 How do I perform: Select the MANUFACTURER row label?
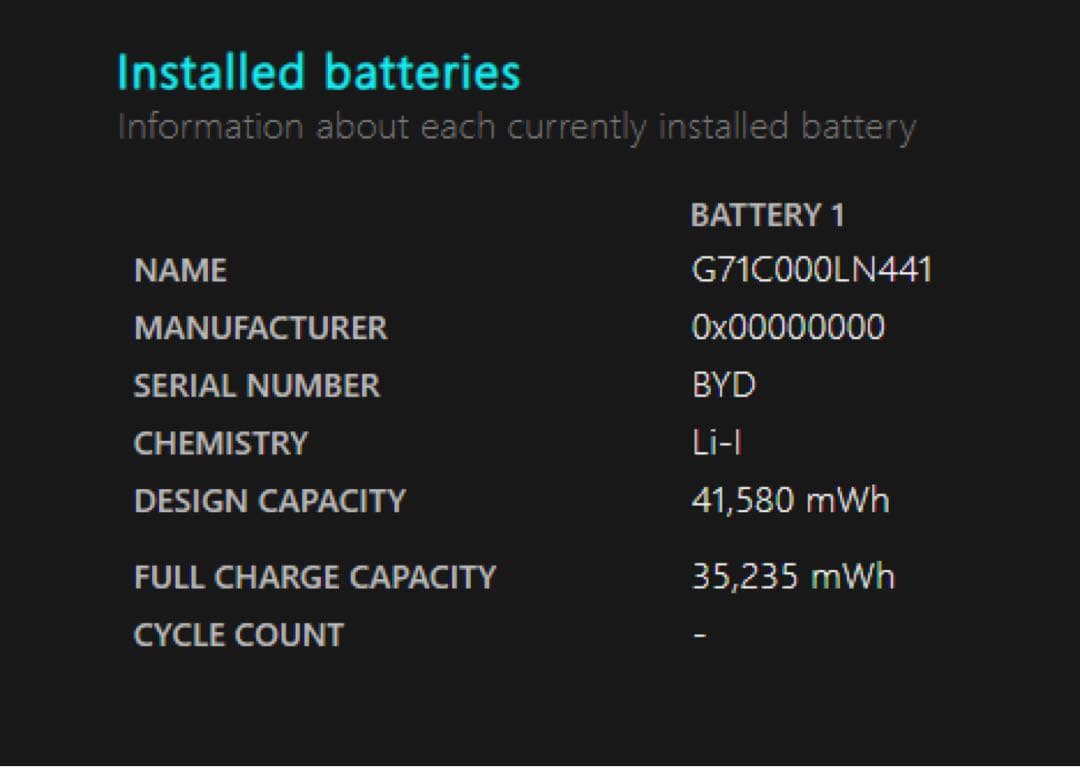click(x=260, y=328)
